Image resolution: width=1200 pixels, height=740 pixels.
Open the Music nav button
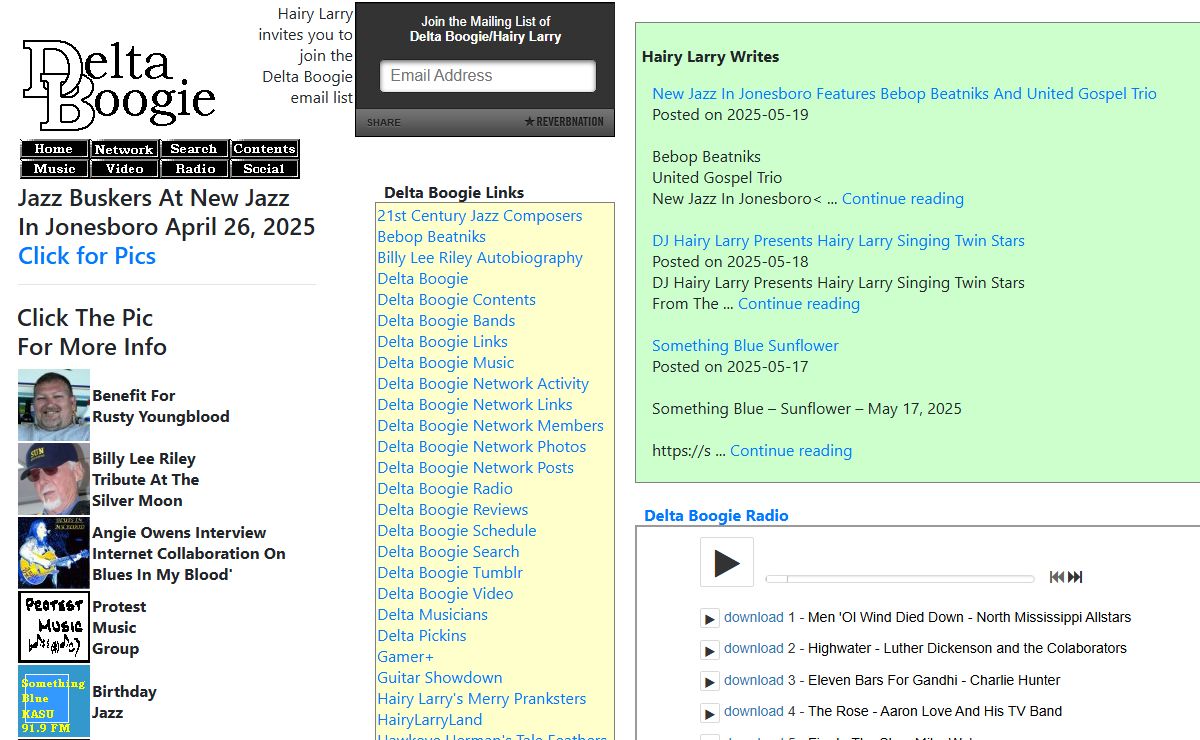tap(54, 169)
